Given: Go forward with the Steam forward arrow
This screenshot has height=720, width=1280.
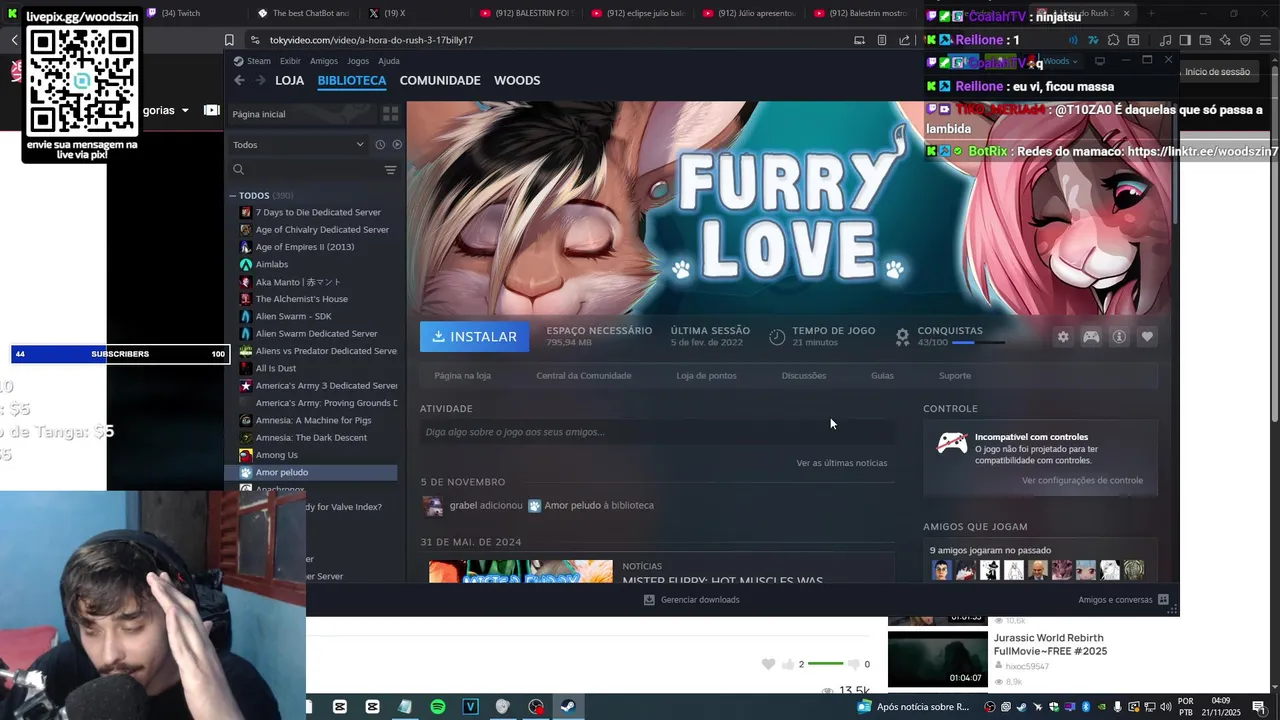Looking at the screenshot, I should click(259, 80).
